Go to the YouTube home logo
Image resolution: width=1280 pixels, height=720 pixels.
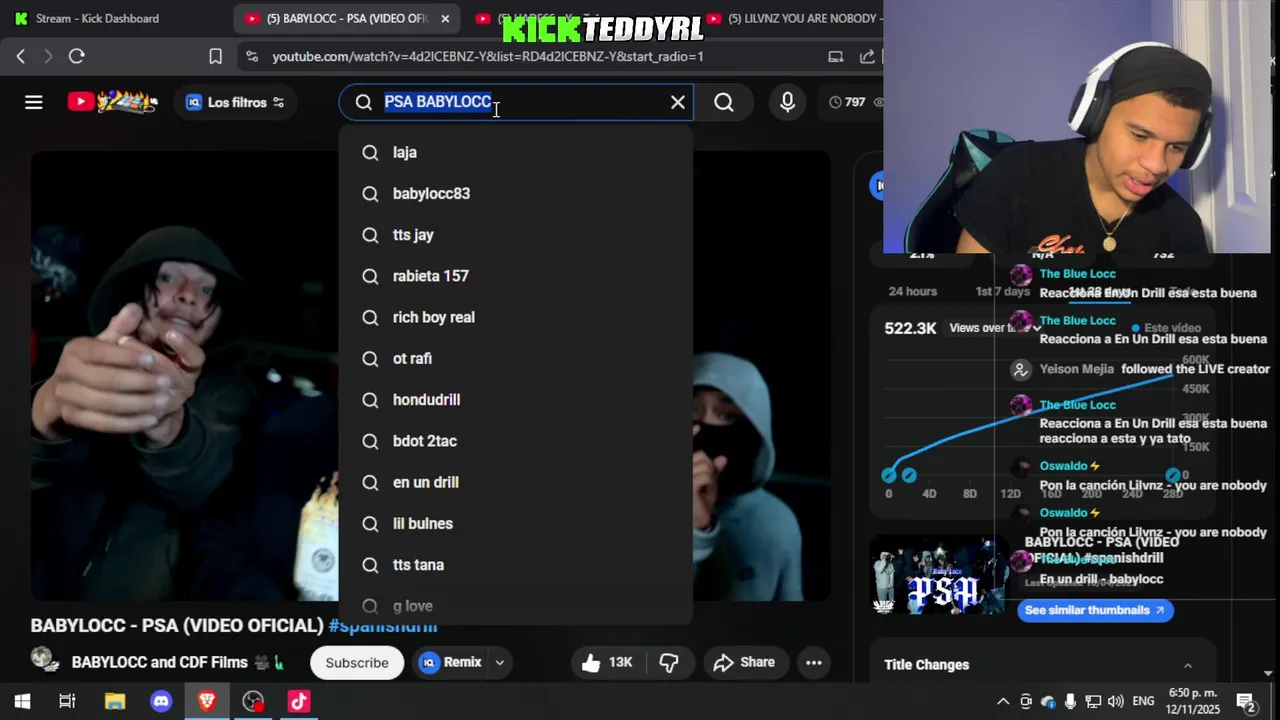[x=113, y=102]
